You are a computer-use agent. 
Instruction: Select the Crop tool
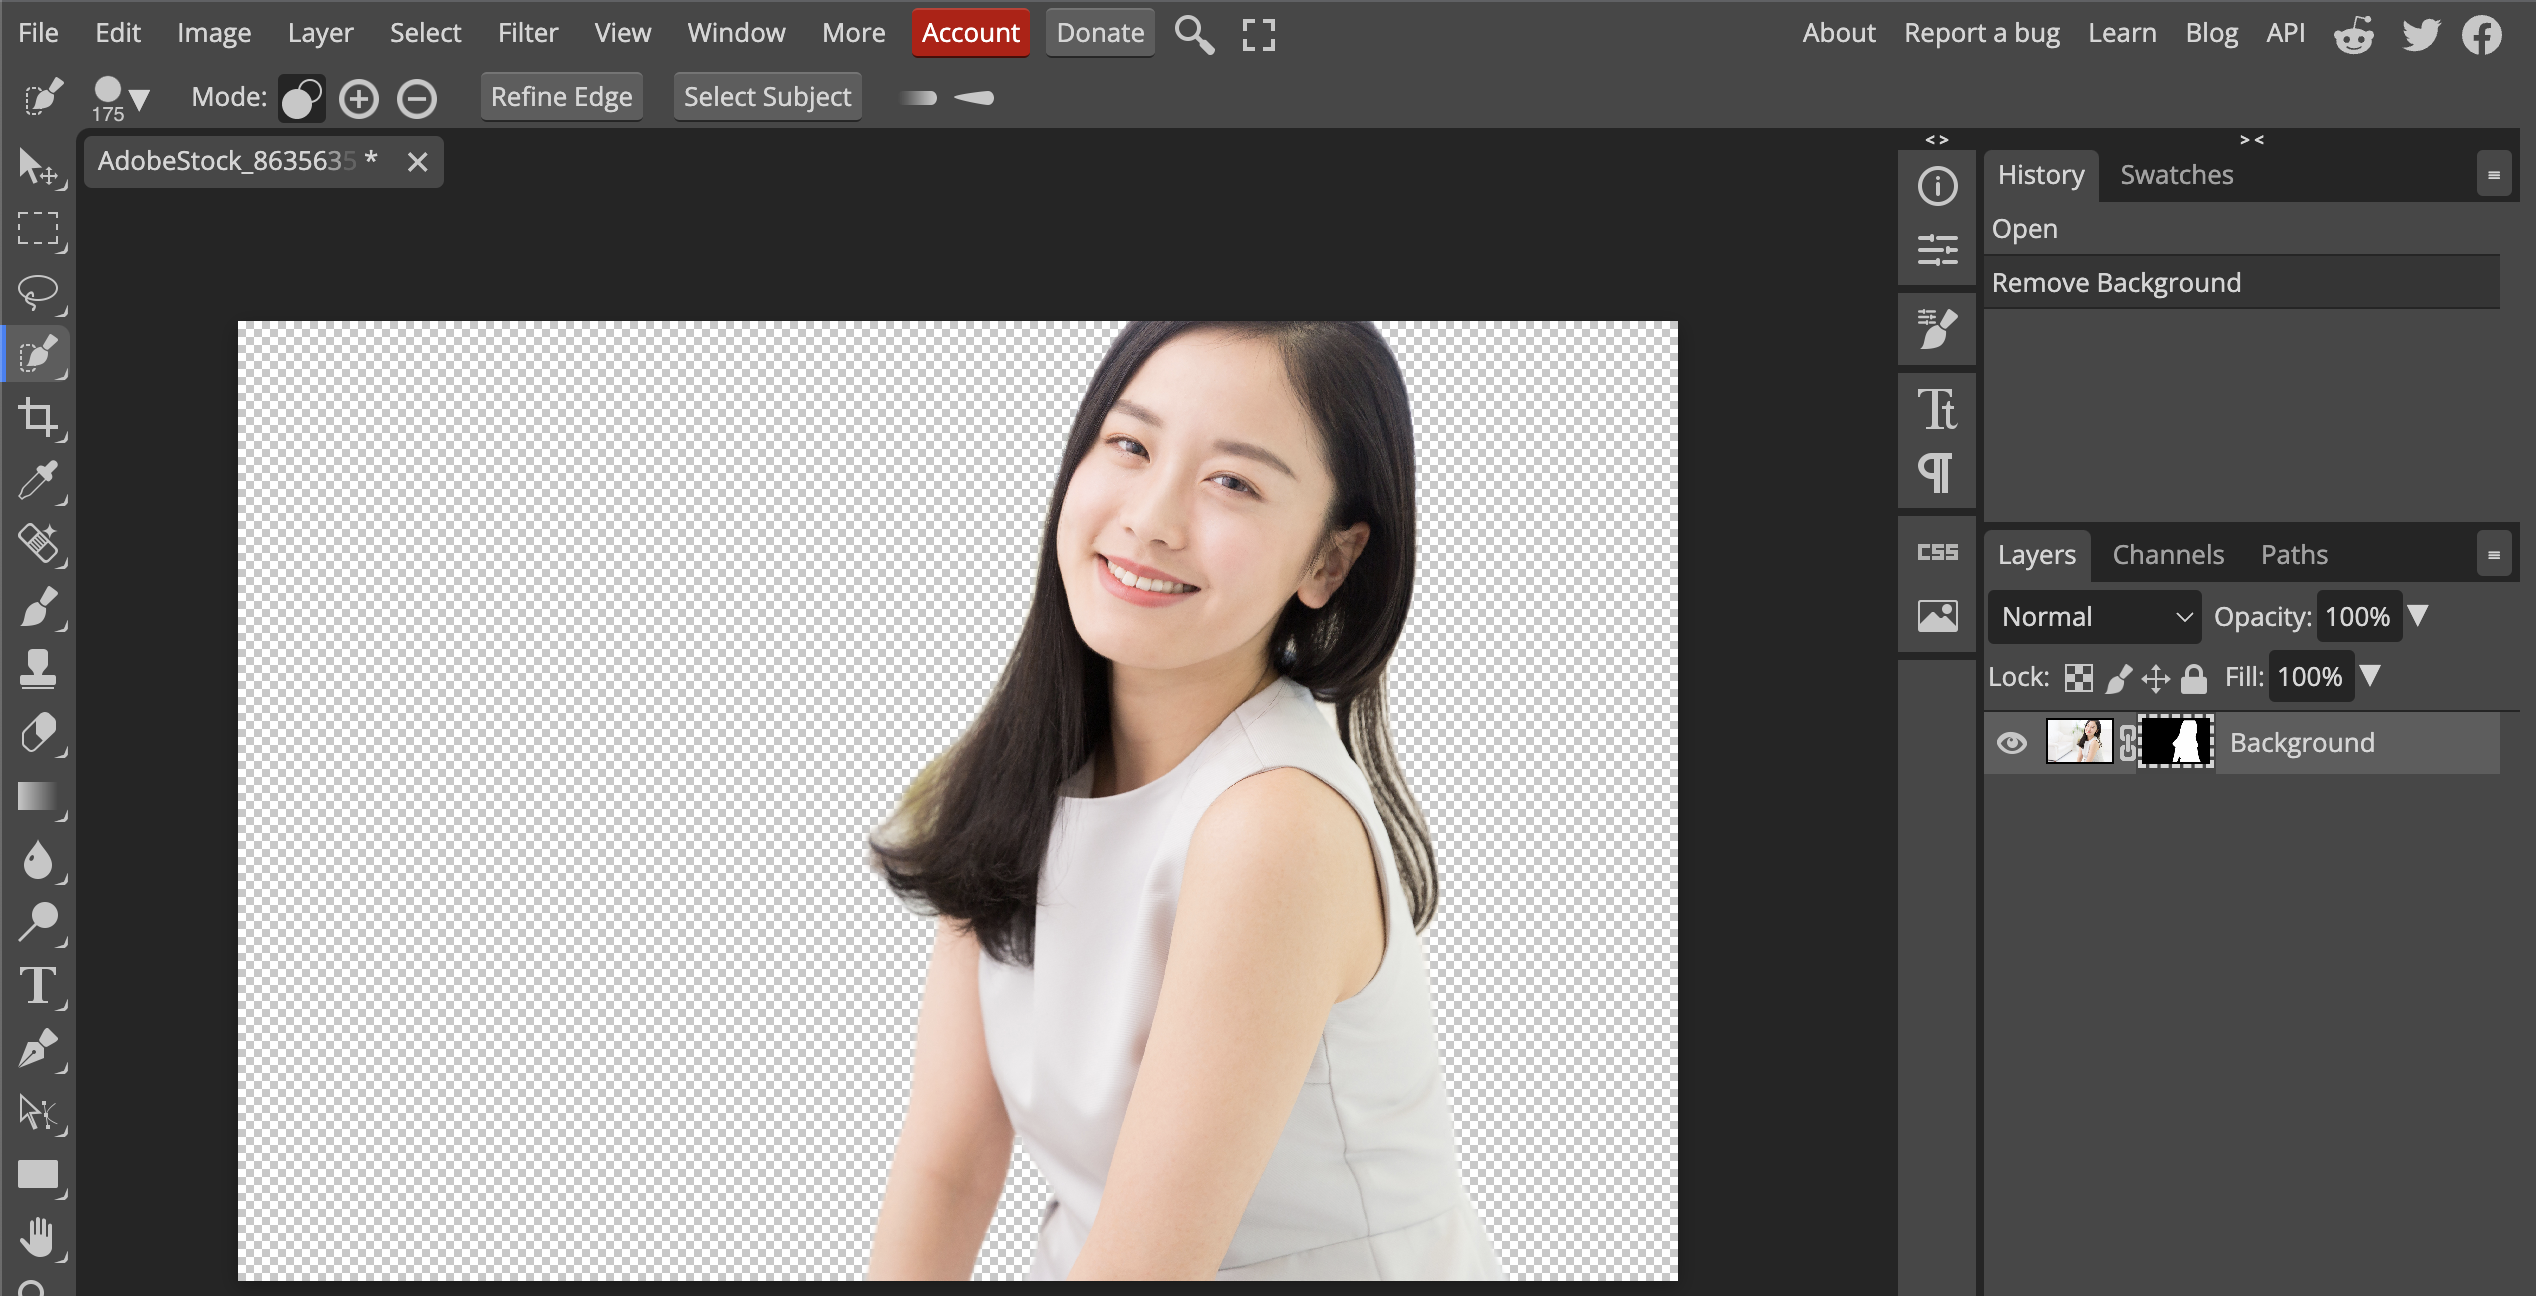pyautogui.click(x=38, y=418)
